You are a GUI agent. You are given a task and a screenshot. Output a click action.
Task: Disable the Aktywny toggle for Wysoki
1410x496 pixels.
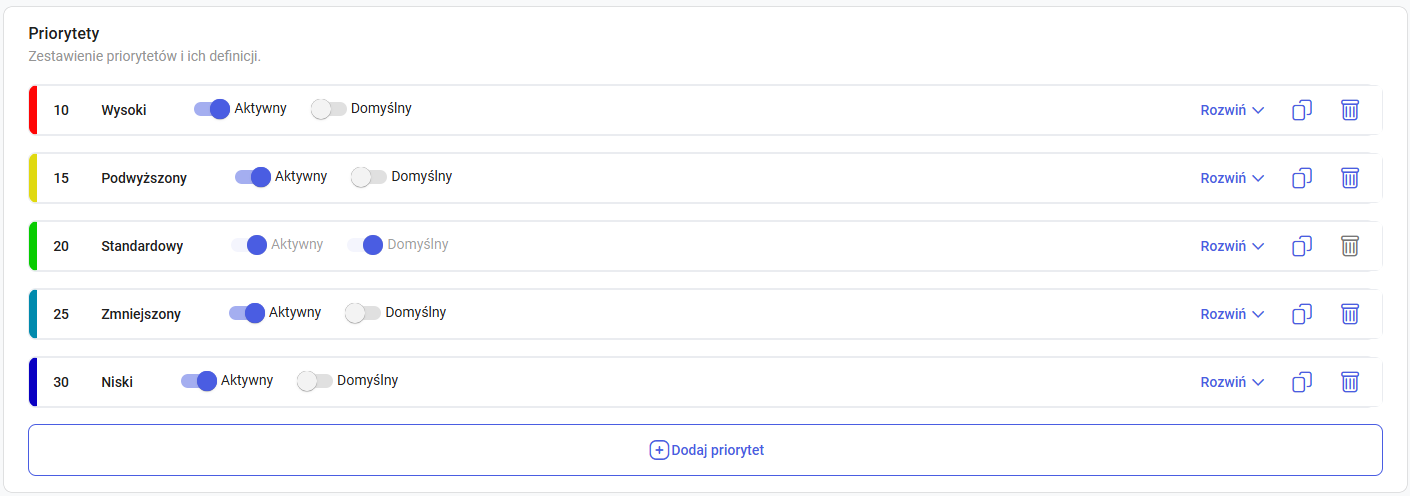click(x=212, y=109)
